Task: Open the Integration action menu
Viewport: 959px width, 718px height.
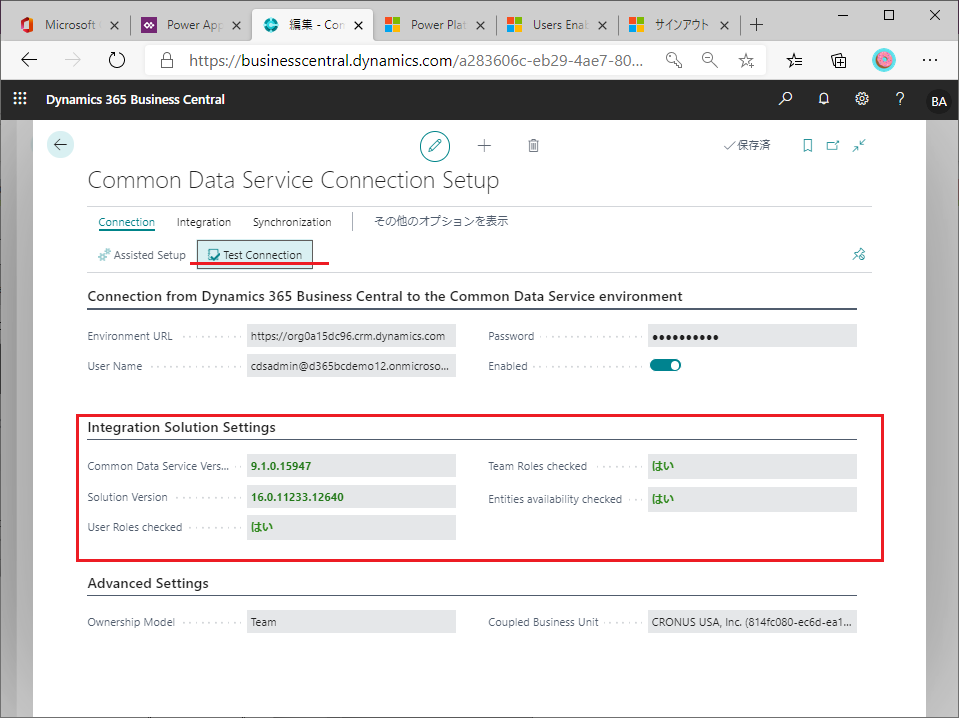Action: tap(204, 222)
